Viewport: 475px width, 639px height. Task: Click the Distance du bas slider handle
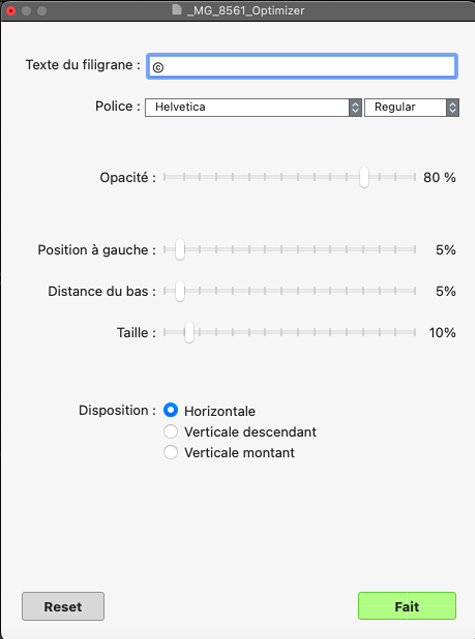click(x=180, y=291)
